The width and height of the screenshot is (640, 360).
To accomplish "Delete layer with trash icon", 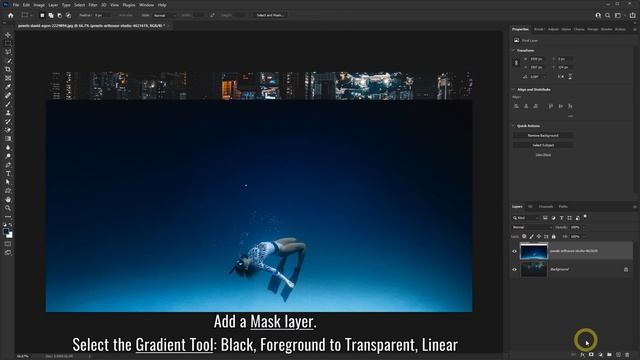I will [x=627, y=355].
